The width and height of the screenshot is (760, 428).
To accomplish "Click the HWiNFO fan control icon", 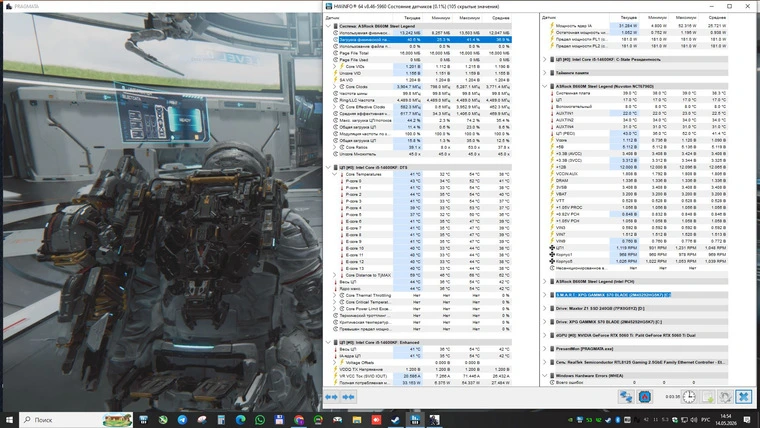I will click(x=645, y=396).
